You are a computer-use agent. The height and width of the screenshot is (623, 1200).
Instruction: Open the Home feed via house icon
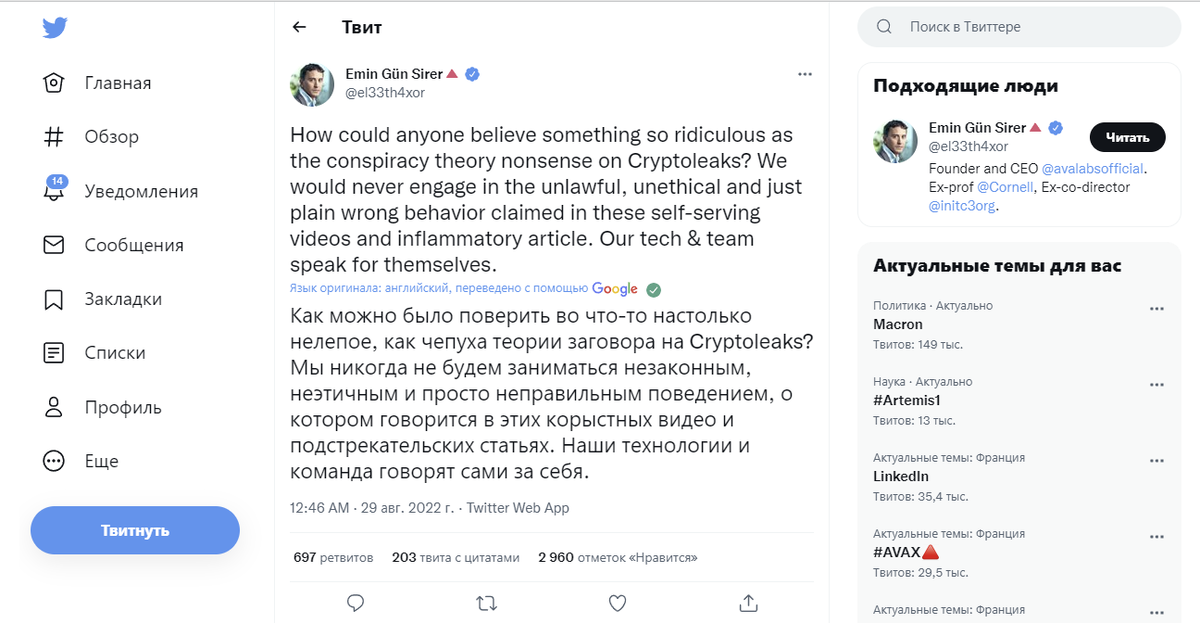[x=51, y=83]
